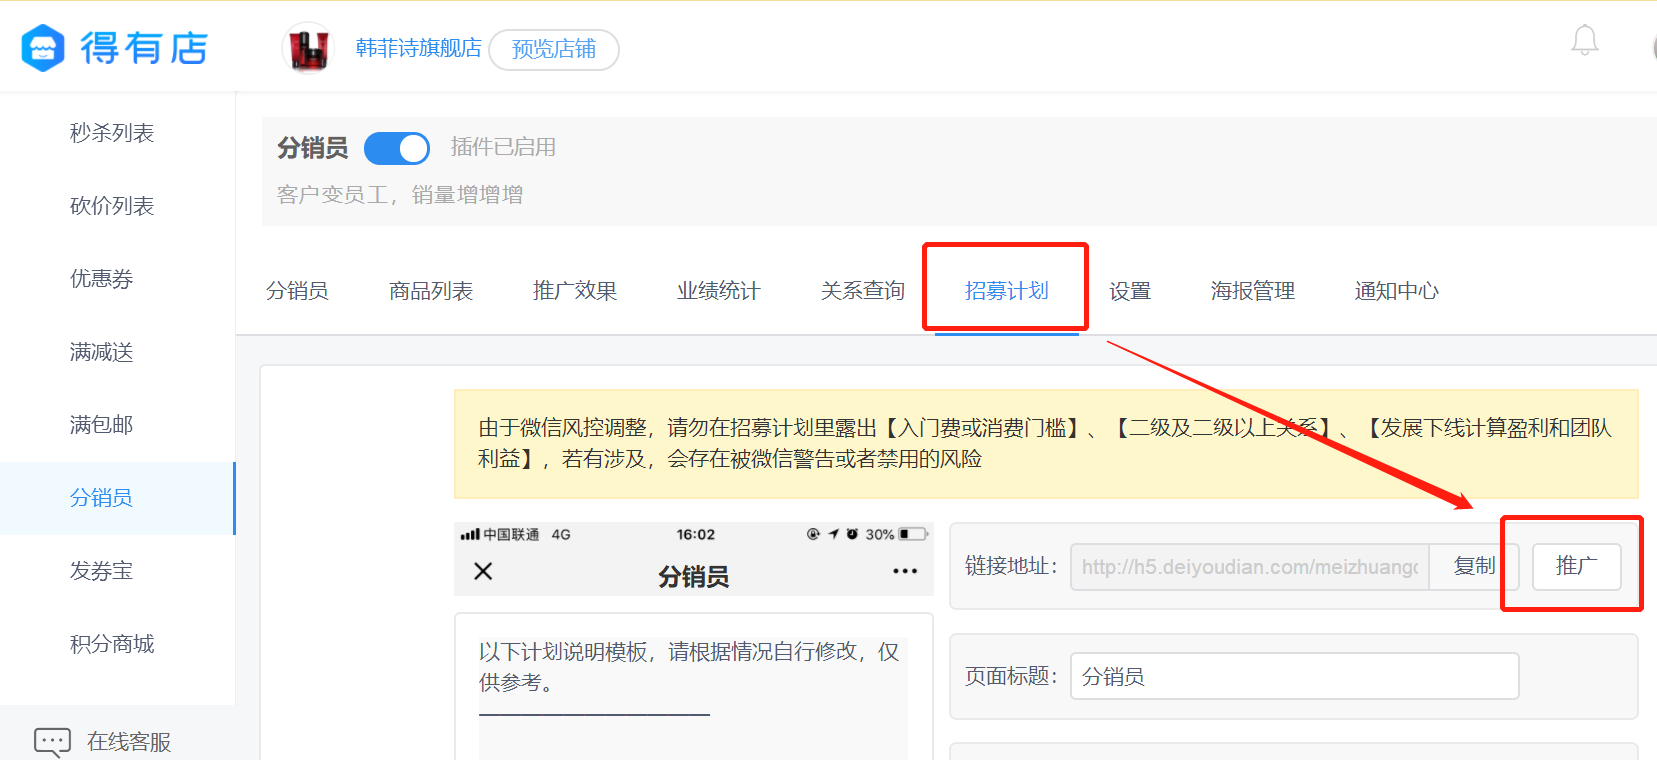Toggle the 分销员 plugin switch off
This screenshot has height=760, width=1657.
(x=397, y=148)
